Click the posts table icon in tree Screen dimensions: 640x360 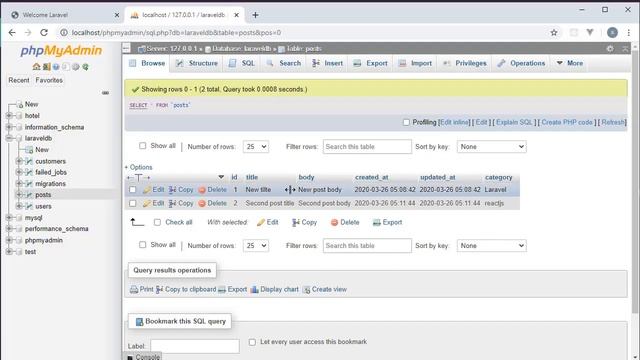point(29,195)
